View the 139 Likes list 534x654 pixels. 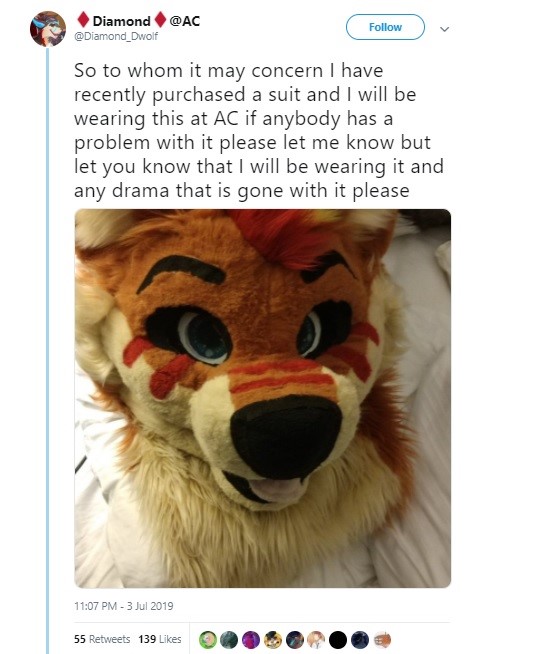160,639
